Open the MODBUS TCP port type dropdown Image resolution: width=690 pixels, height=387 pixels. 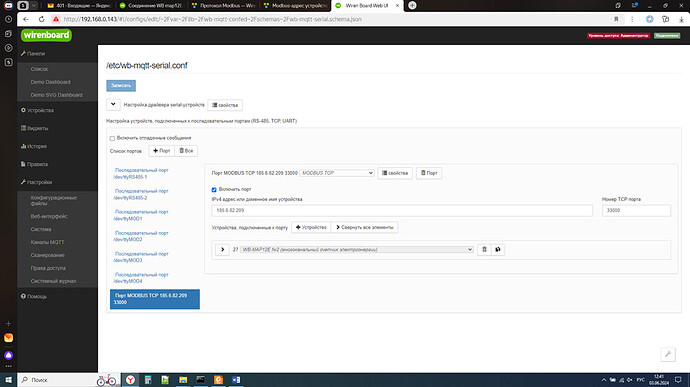[337, 173]
